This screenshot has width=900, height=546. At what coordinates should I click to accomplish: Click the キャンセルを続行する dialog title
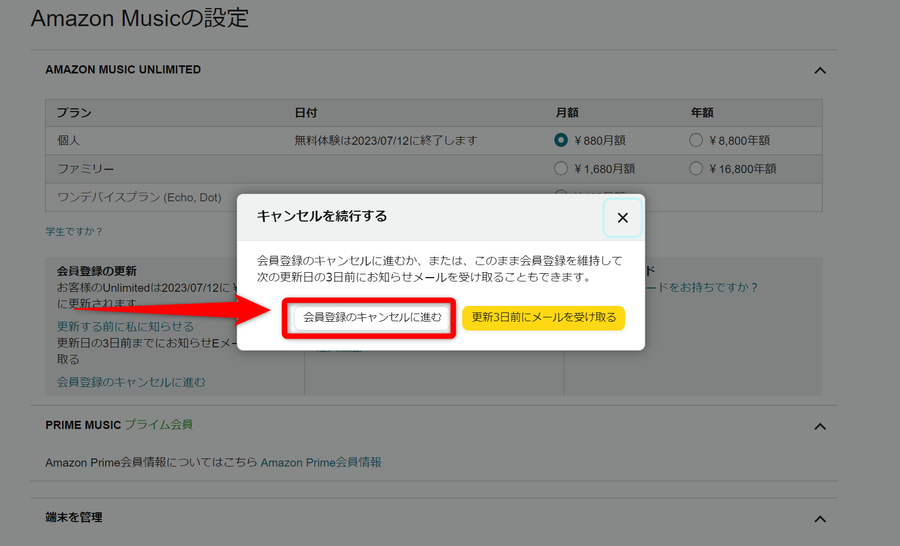click(321, 216)
